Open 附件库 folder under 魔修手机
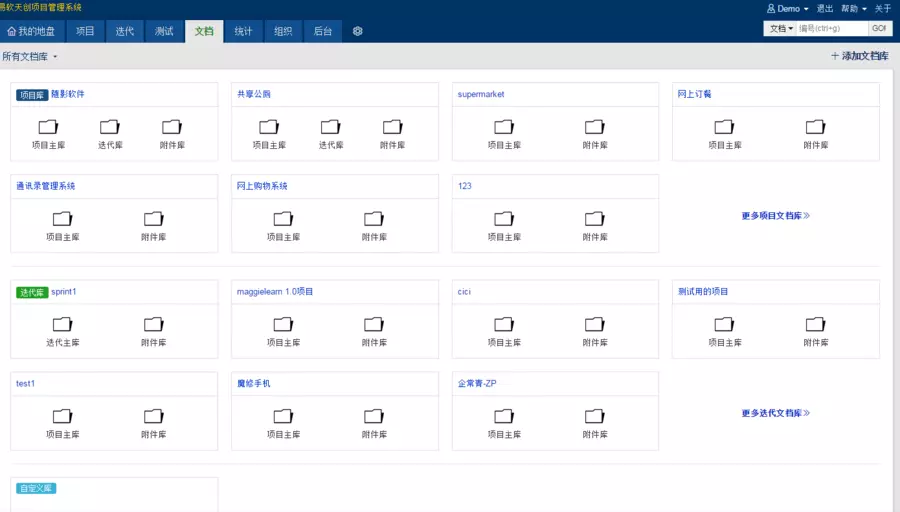Screen dimensions: 900x512 pyautogui.click(x=374, y=423)
